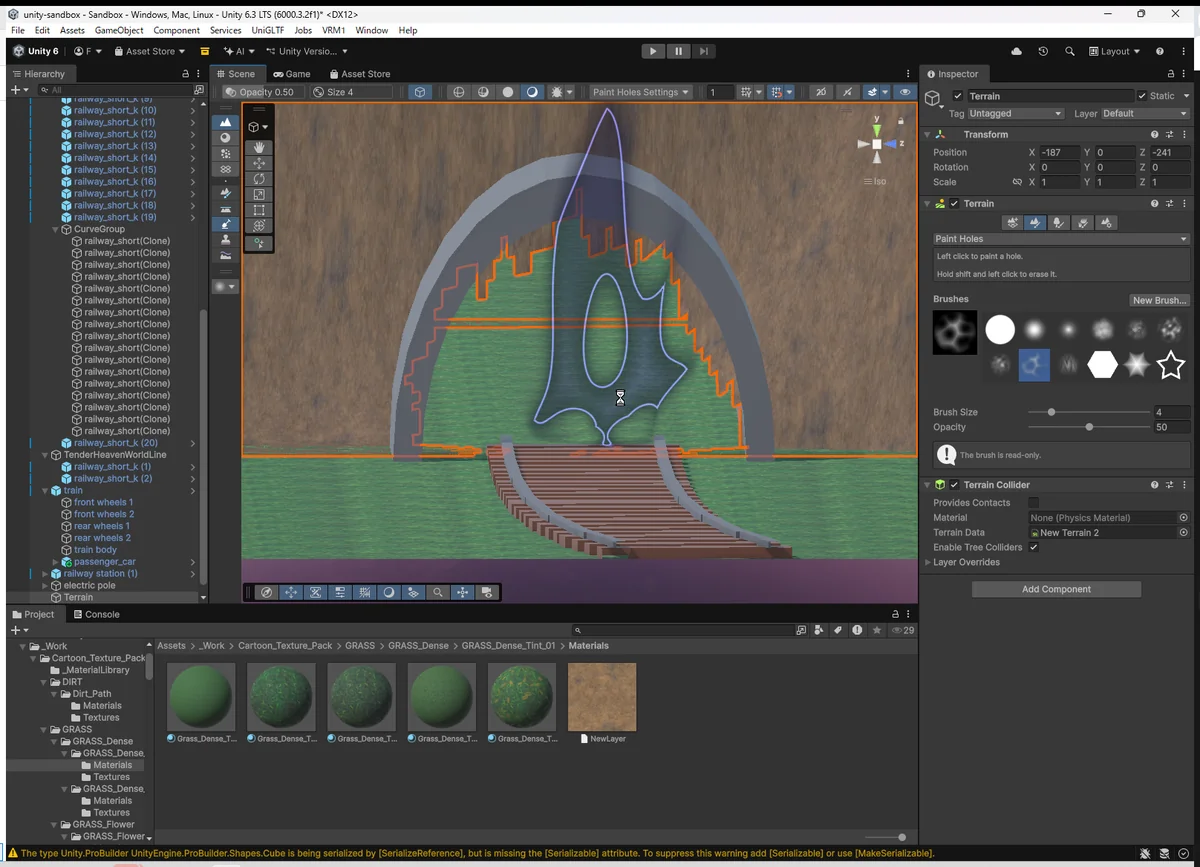Open the Layout dropdown
The height and width of the screenshot is (867, 1200).
(1115, 51)
